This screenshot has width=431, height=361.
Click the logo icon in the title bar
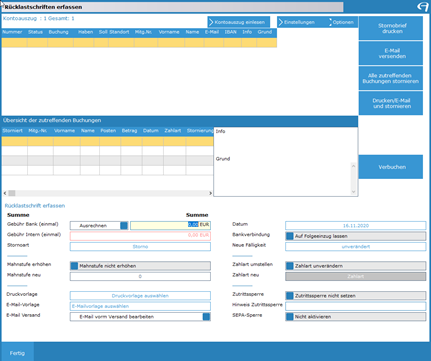point(423,6)
